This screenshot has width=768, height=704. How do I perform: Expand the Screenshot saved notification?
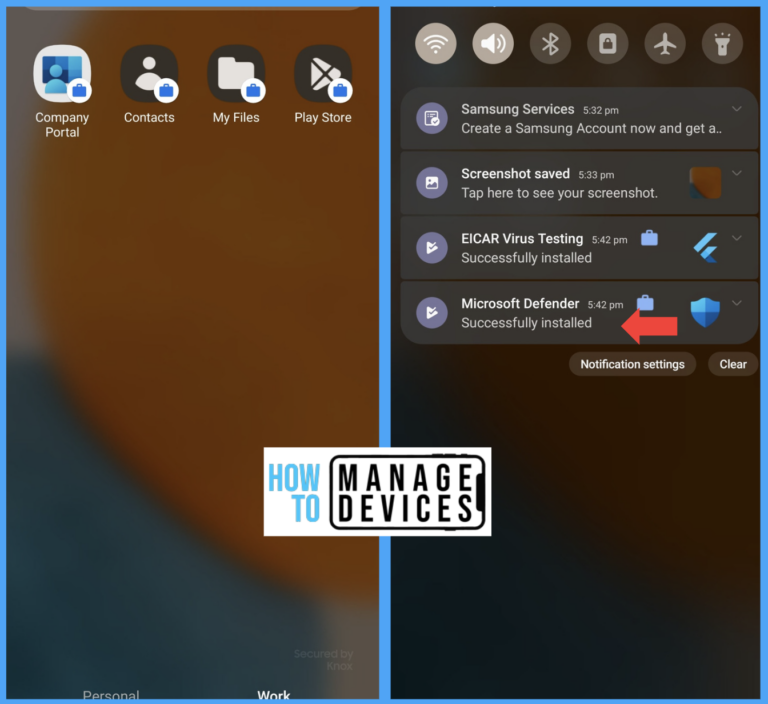pyautogui.click(x=737, y=173)
